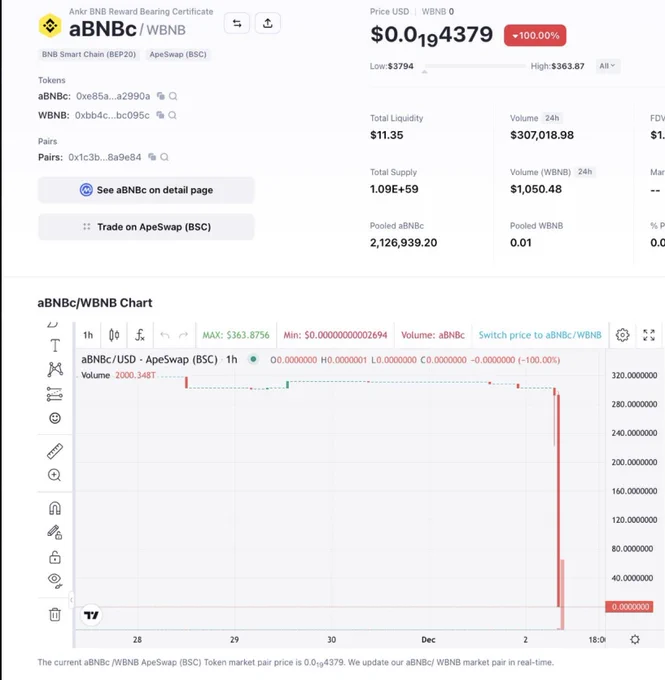This screenshot has width=665, height=680.
Task: Toggle the Magnet mode tool
Action: [x=55, y=508]
